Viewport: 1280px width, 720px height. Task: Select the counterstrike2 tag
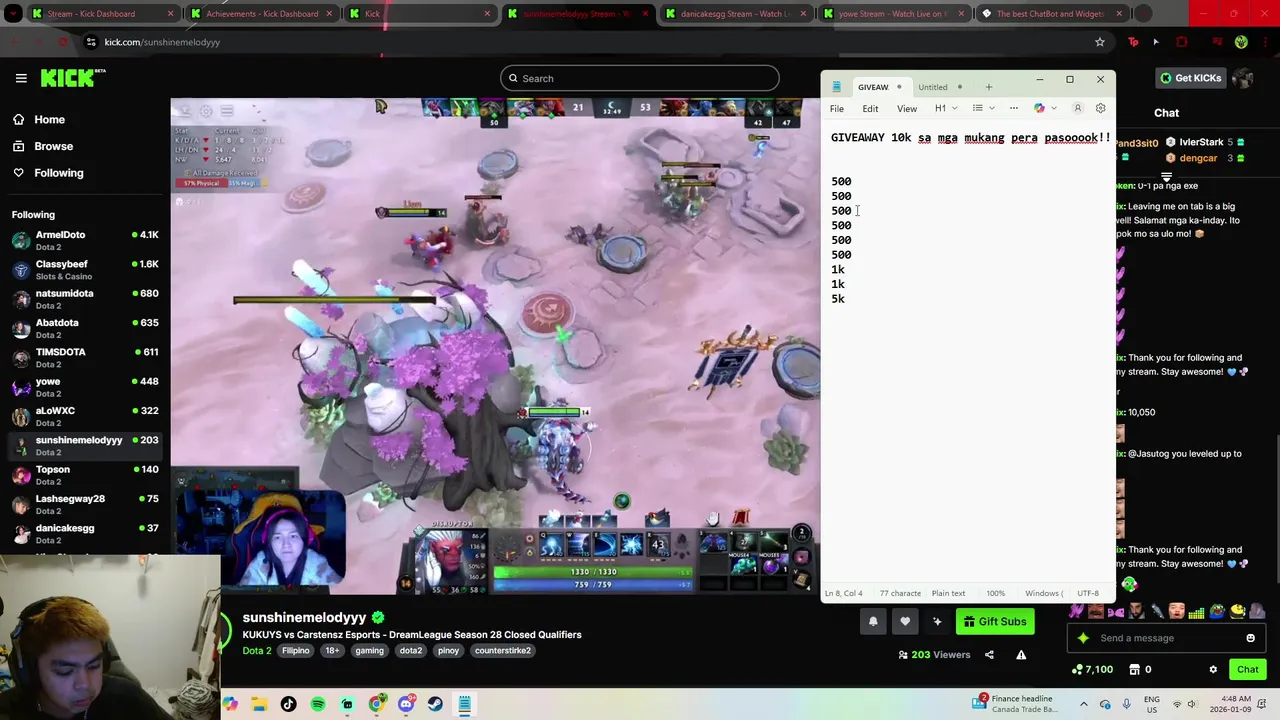pos(503,650)
